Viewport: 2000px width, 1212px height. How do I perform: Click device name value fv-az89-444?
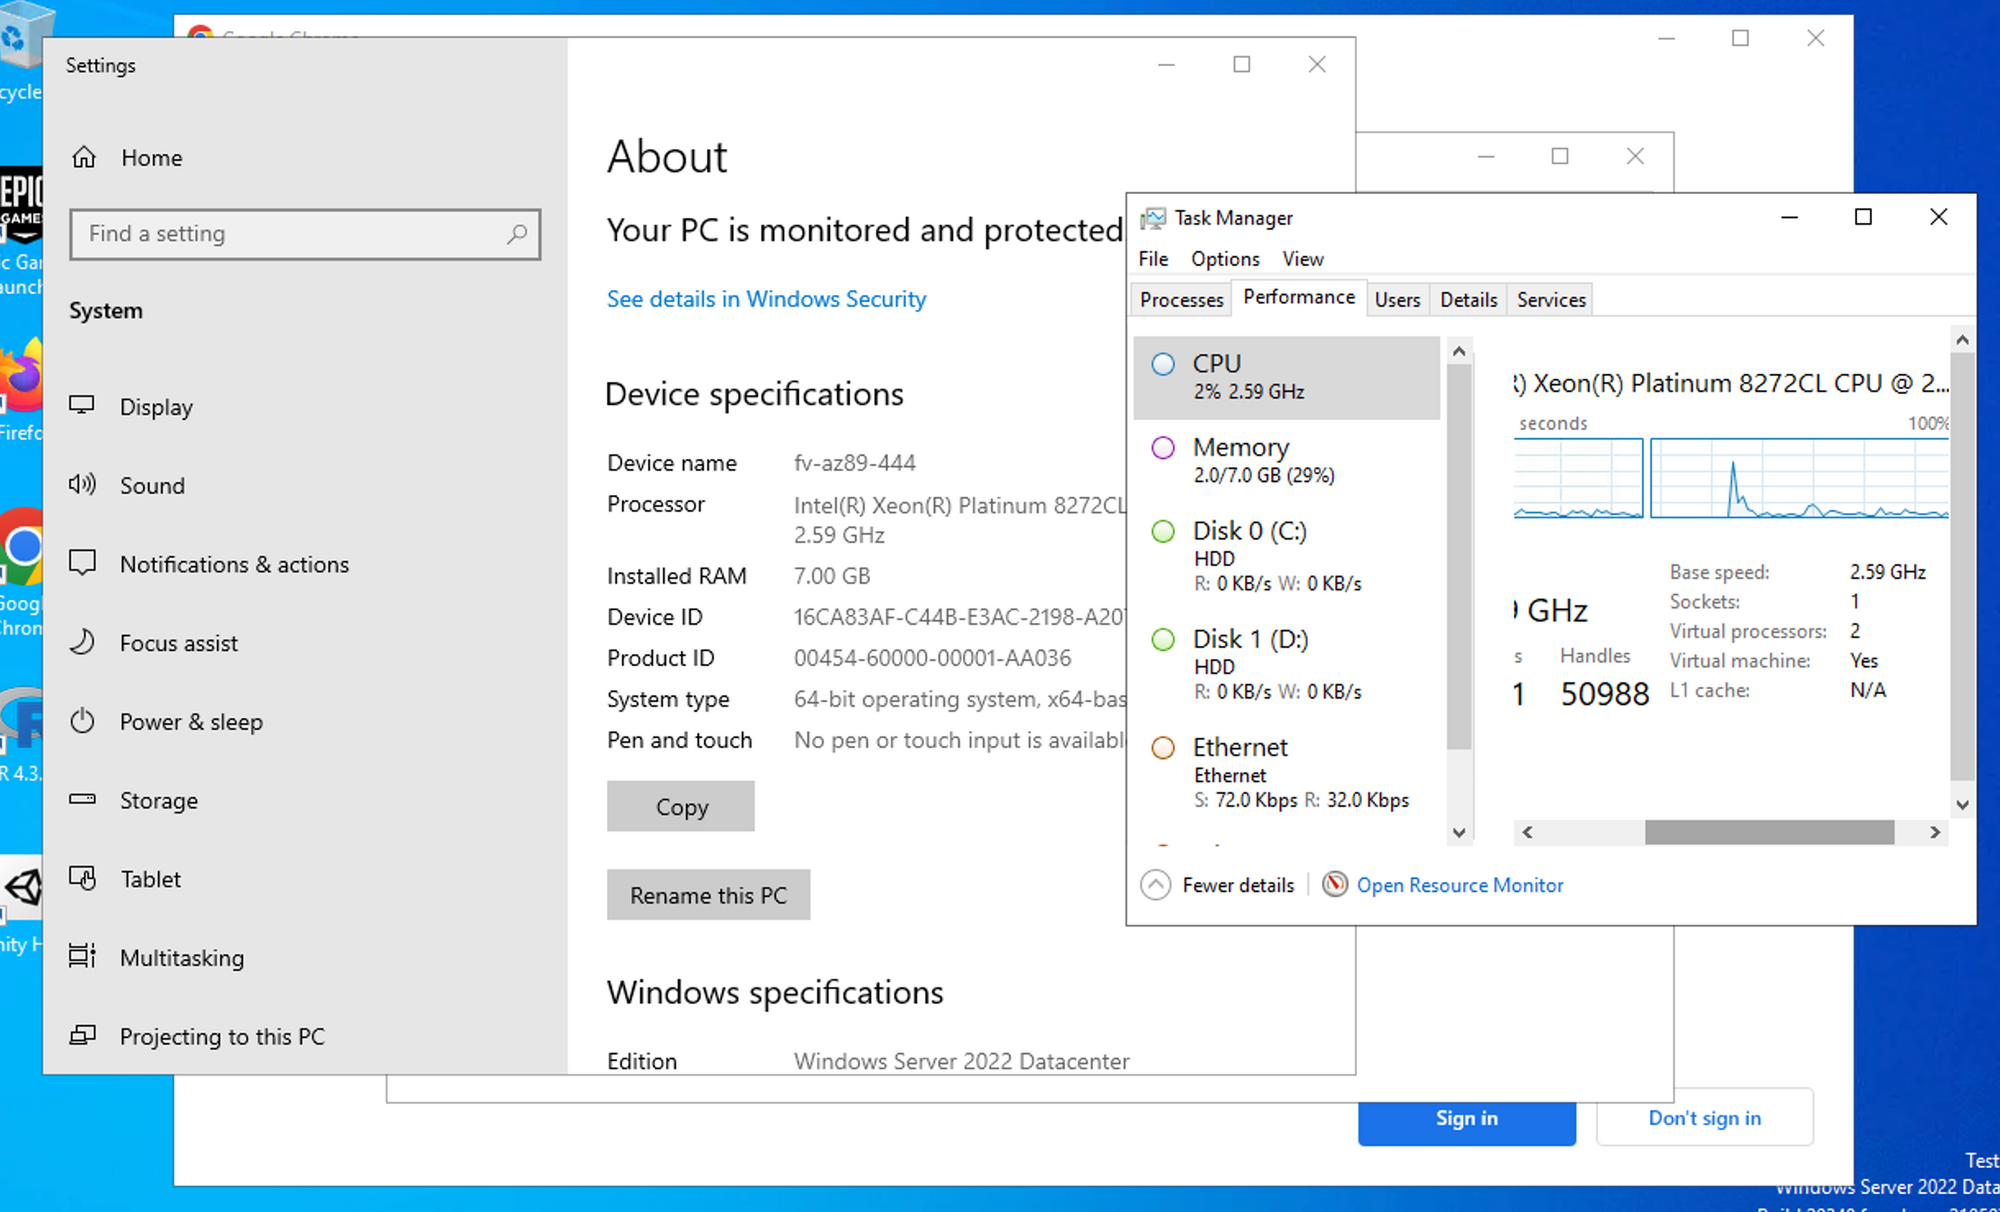(855, 463)
